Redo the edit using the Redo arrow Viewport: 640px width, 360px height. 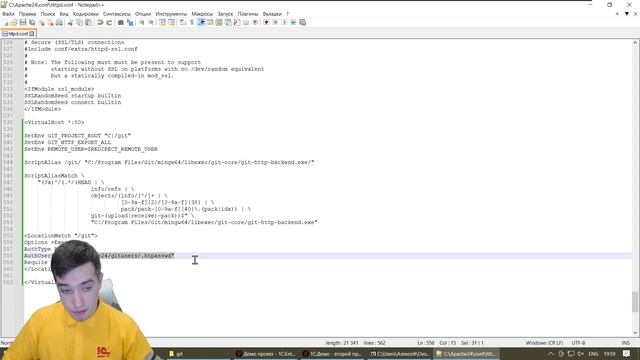(109, 22)
